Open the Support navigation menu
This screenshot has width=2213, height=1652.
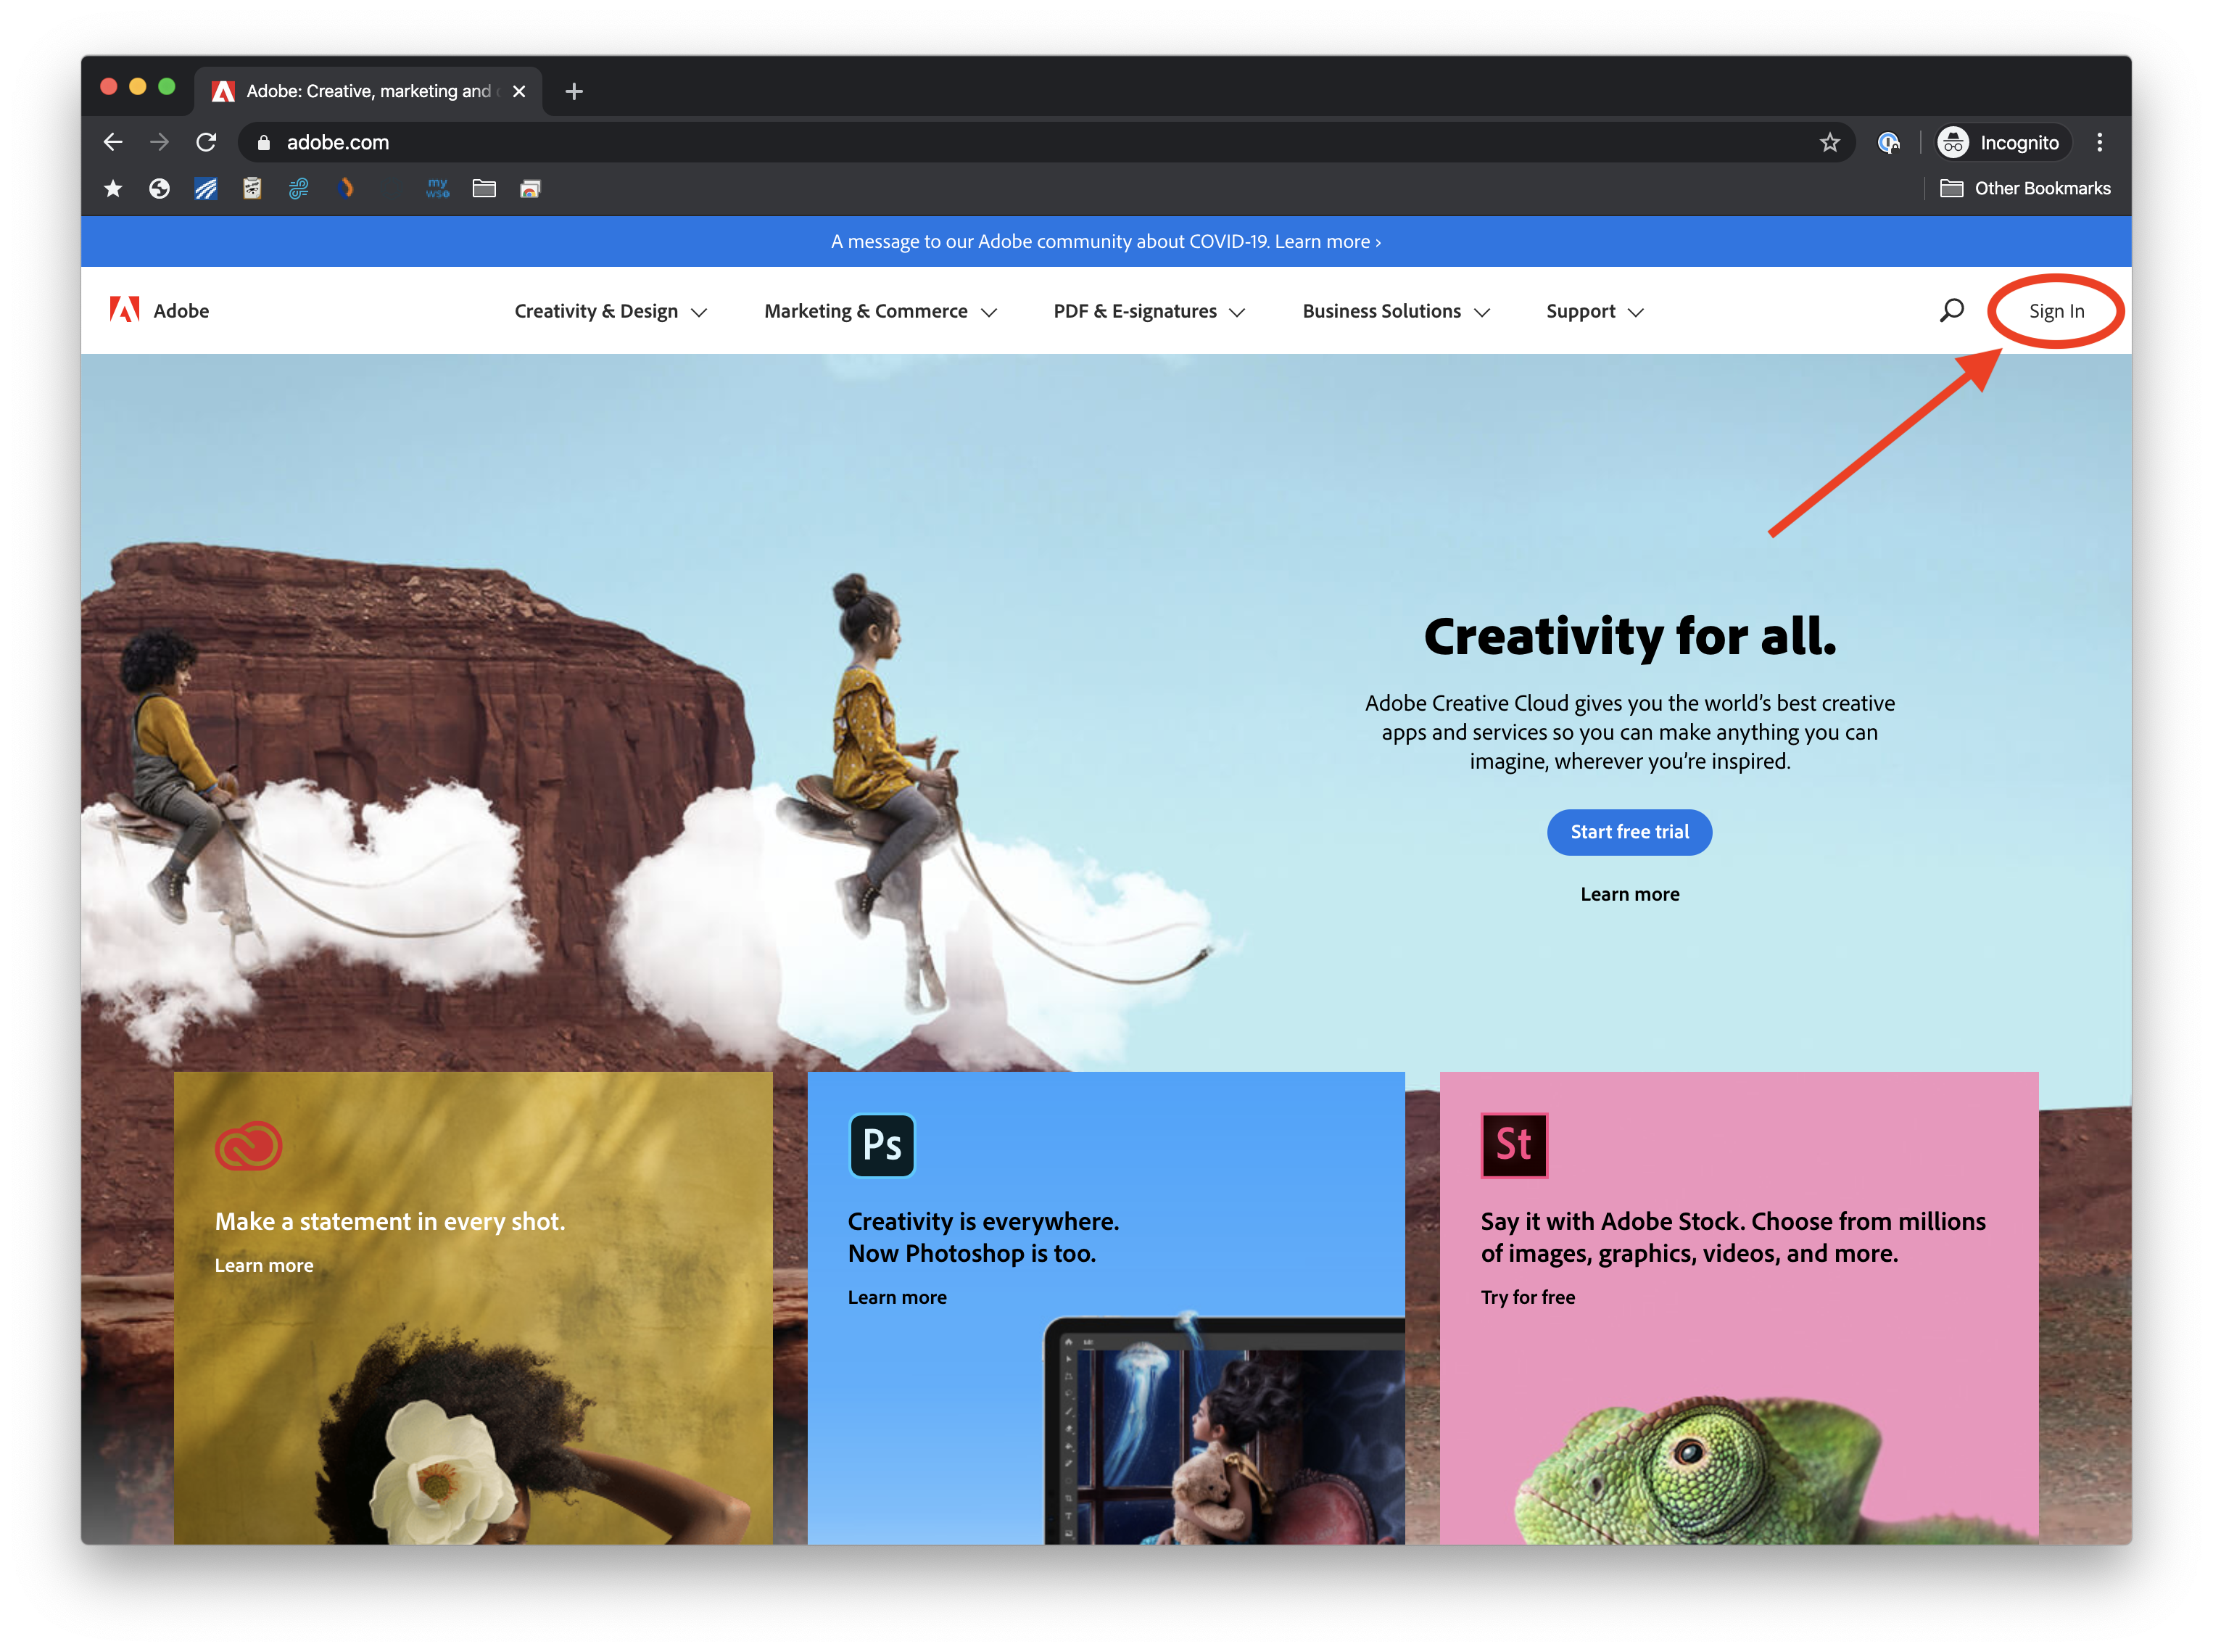tap(1594, 311)
